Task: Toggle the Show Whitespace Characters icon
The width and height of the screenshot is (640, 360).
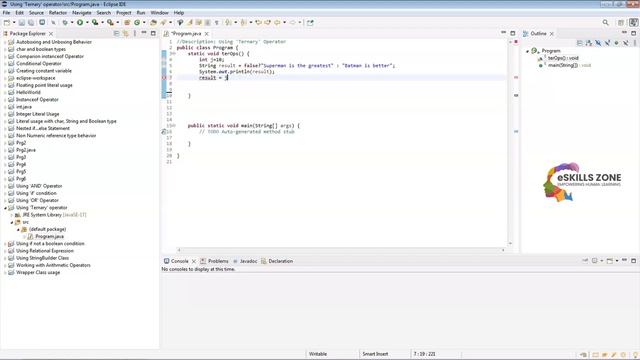Action: [217, 23]
